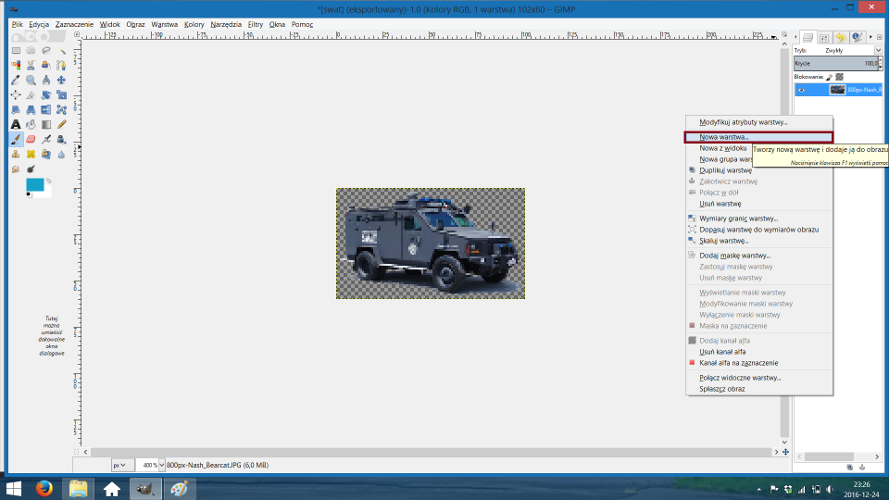Toggle lock pixels brush icon
This screenshot has height=500, width=889.
(829, 77)
